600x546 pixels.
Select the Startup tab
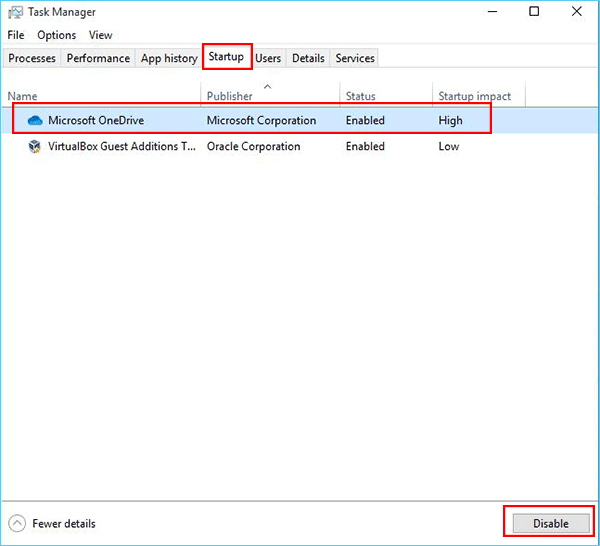click(226, 57)
